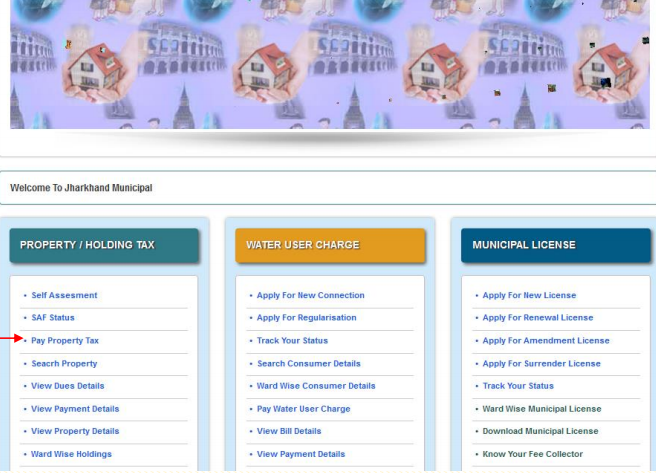The height and width of the screenshot is (473, 656).
Task: View Dues Details under property tax
Action: click(x=67, y=386)
